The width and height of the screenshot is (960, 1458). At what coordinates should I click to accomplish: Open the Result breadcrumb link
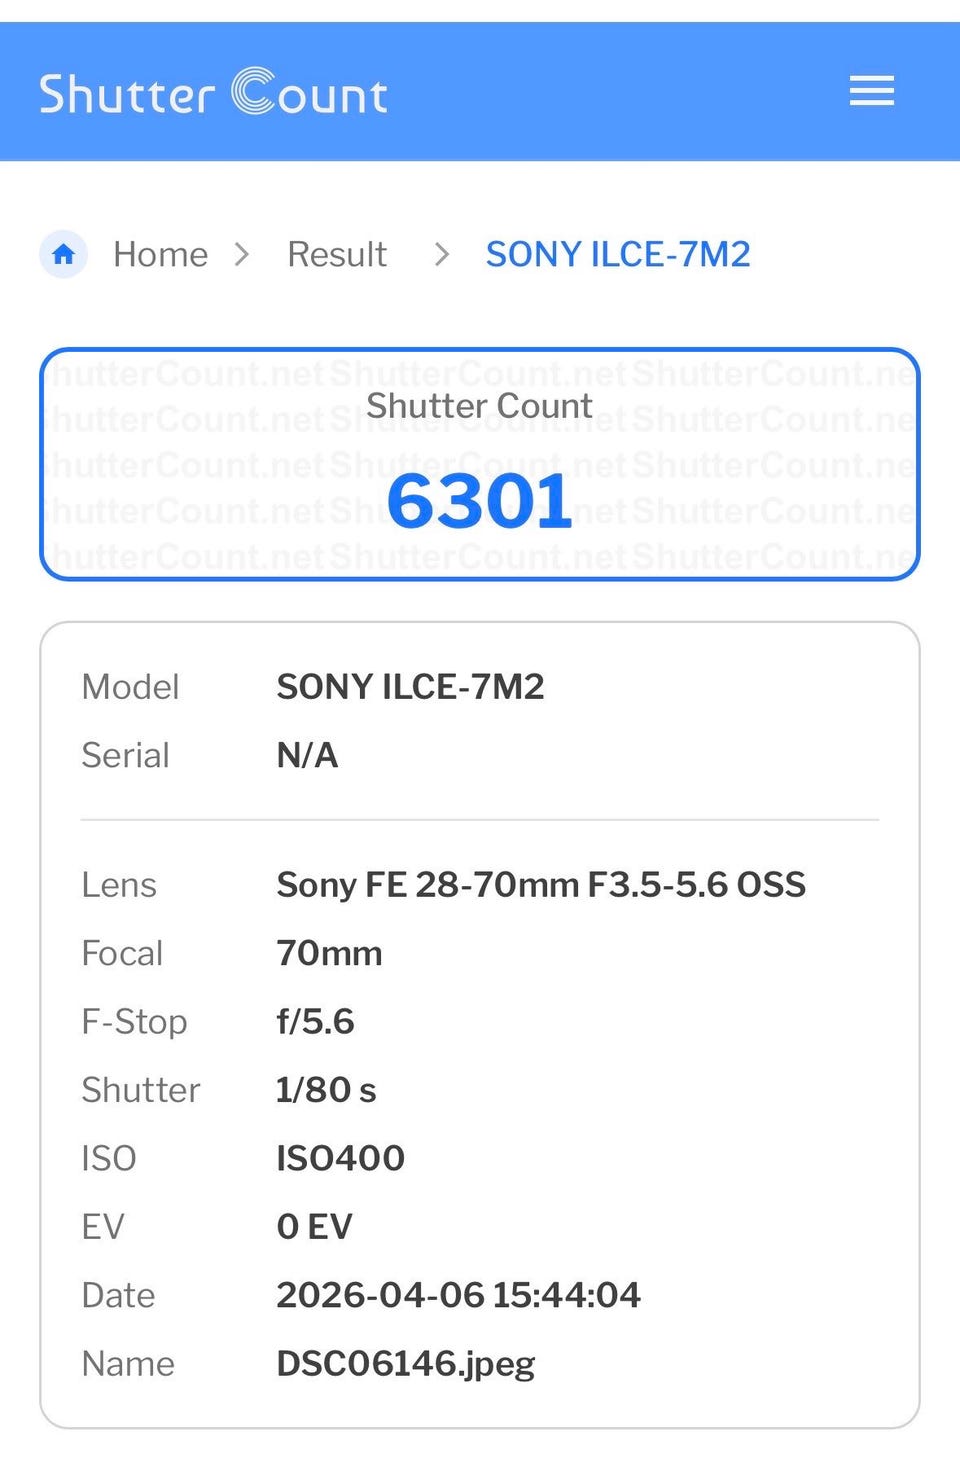click(x=336, y=254)
